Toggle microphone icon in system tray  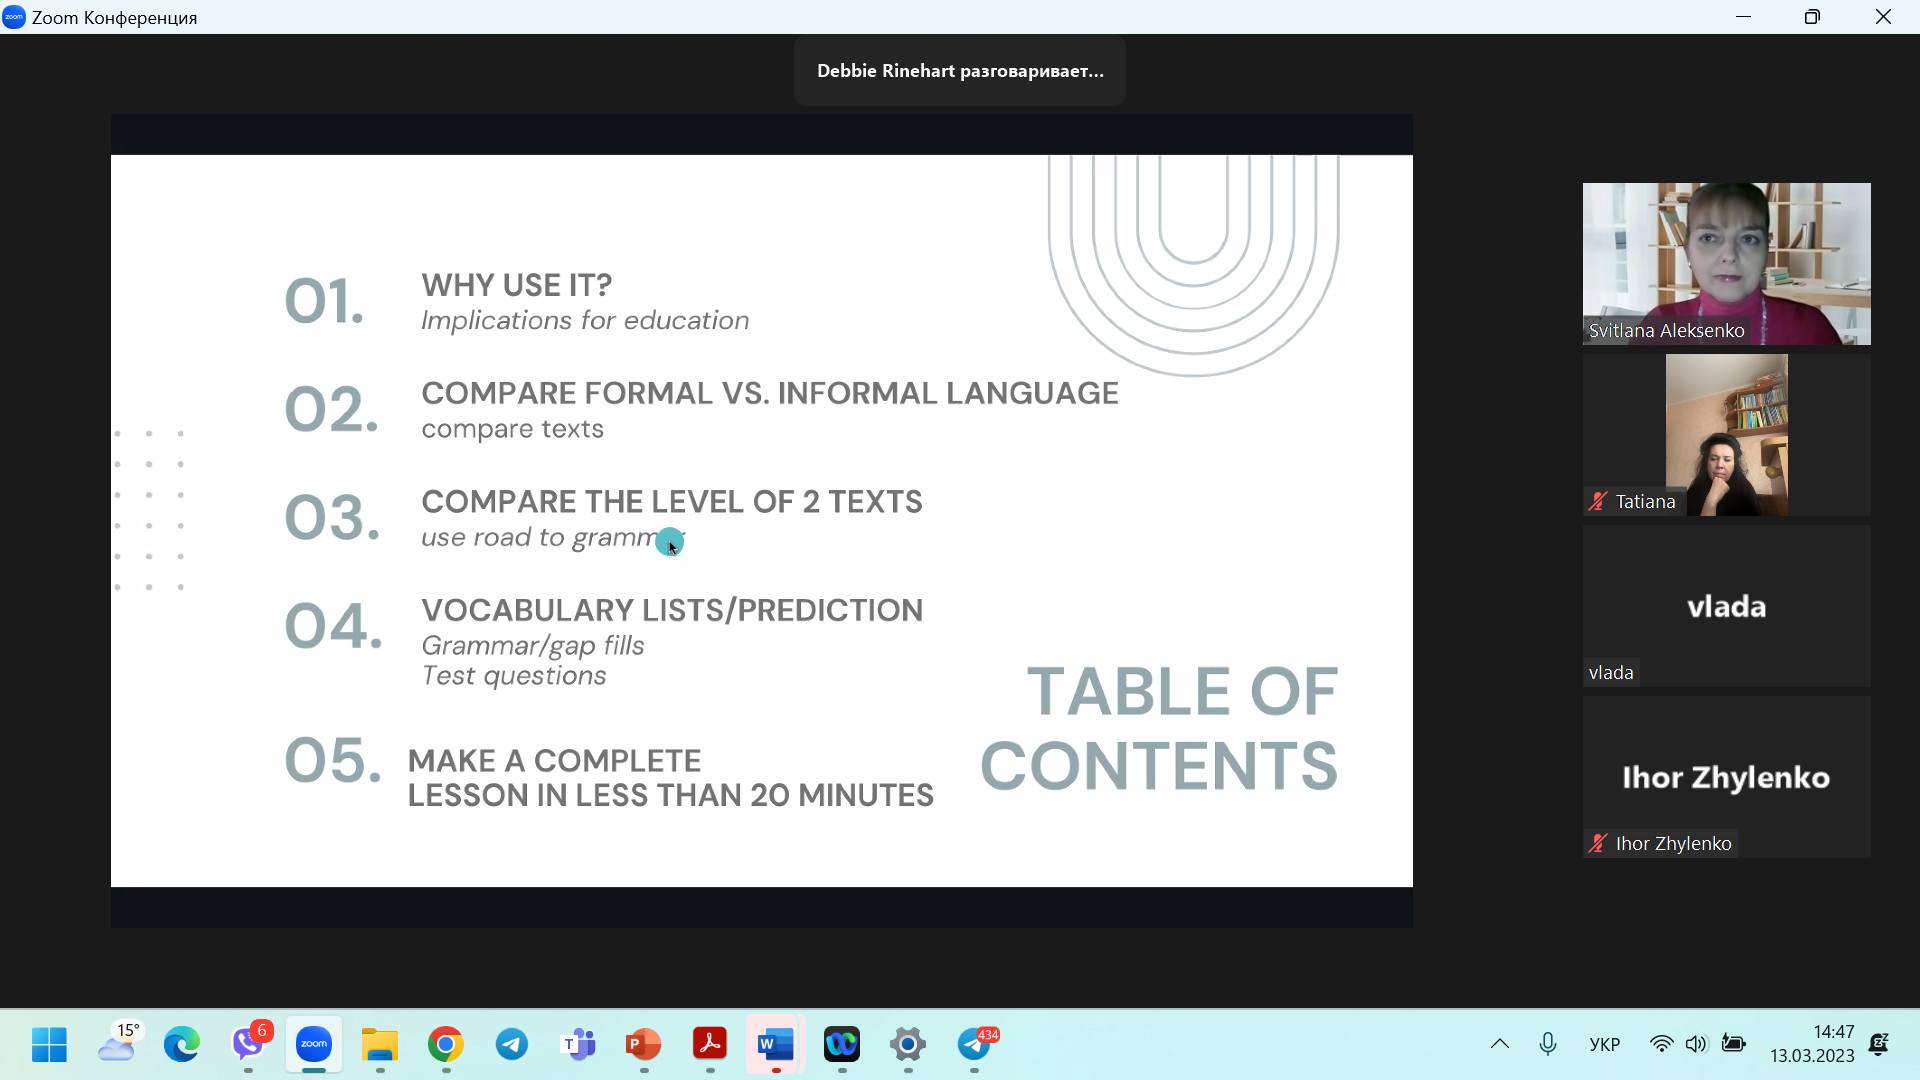[x=1547, y=1044]
